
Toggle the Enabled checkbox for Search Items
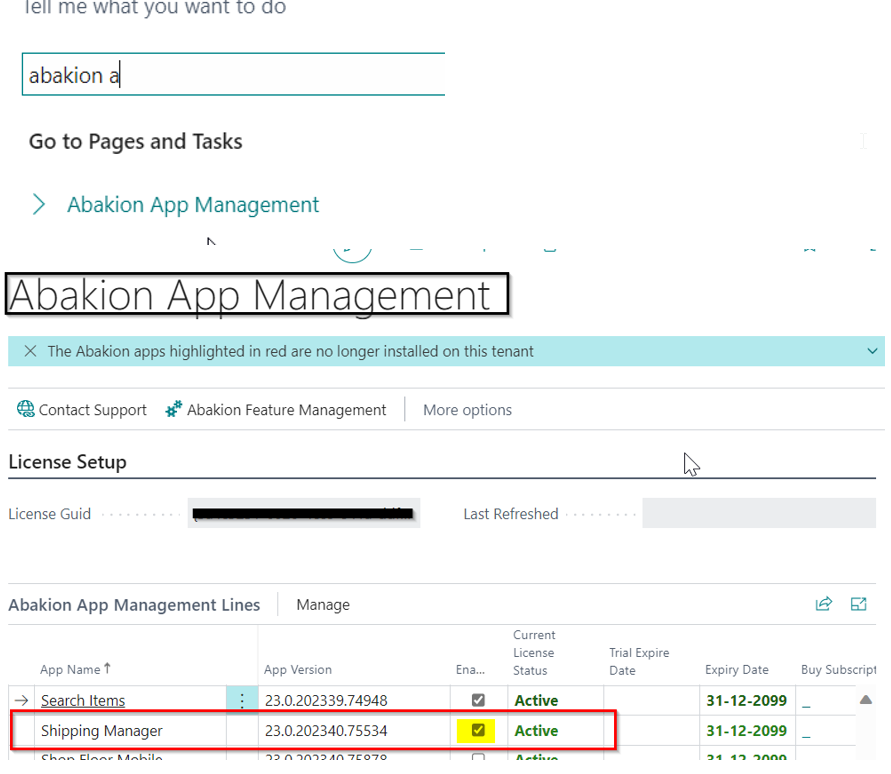point(478,700)
